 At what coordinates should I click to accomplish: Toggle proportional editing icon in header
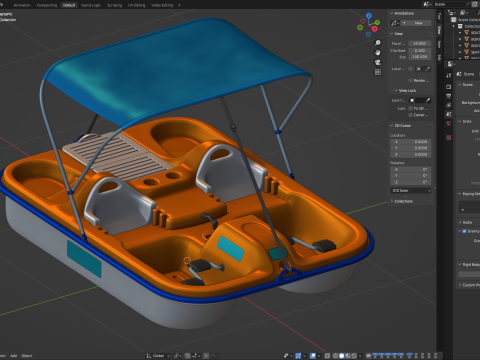coord(206,356)
